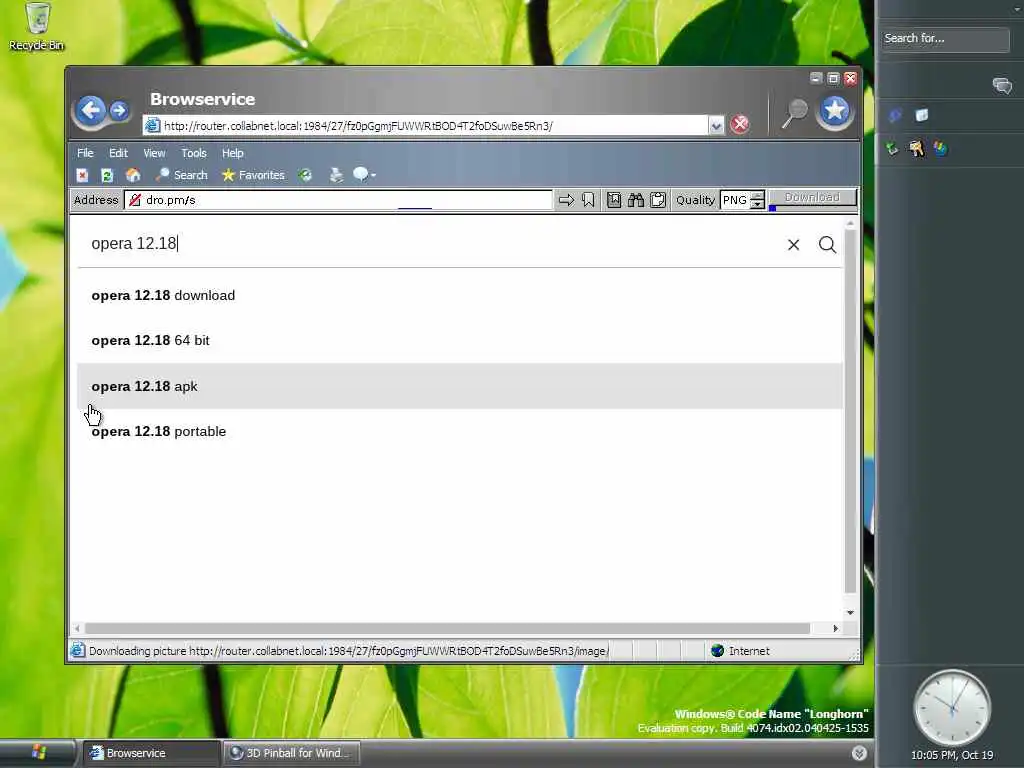This screenshot has height=768, width=1024.
Task: Open the Recycle Bin desktop icon
Action: (37, 27)
